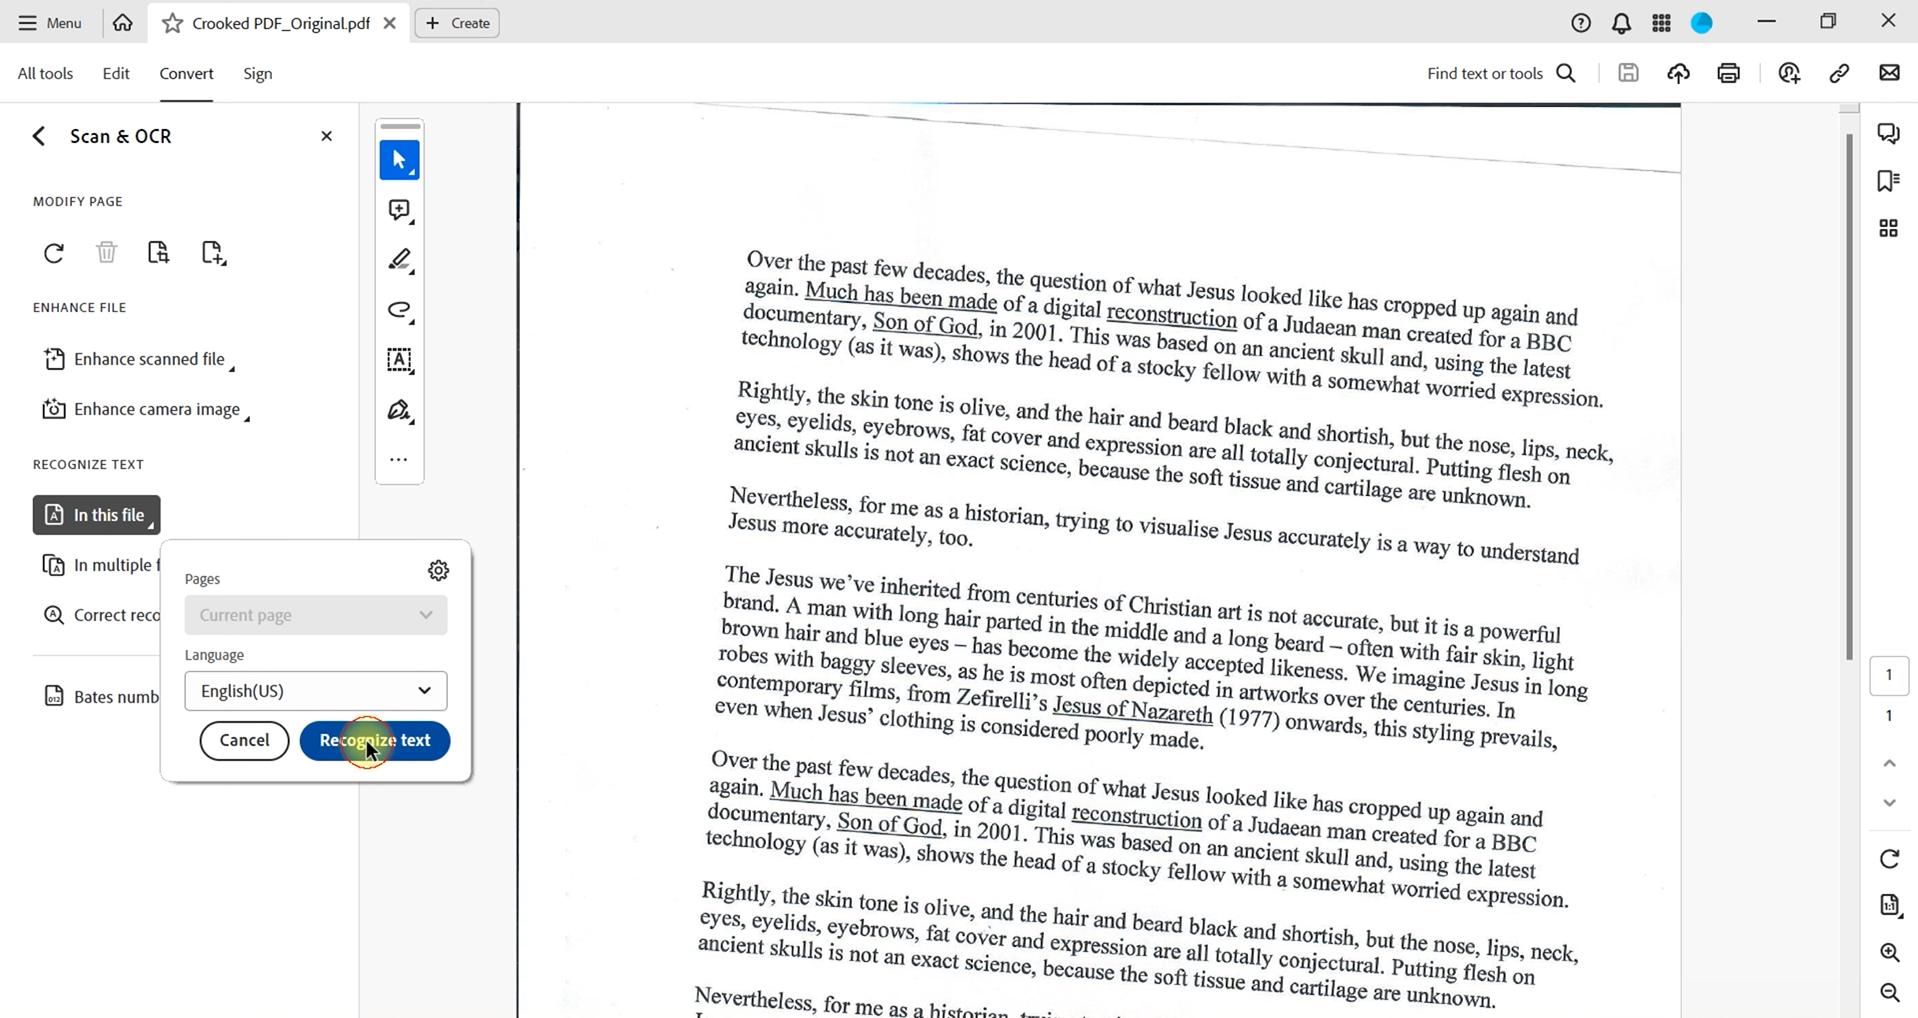
Task: Click the Recognize text button
Action: pos(374,740)
